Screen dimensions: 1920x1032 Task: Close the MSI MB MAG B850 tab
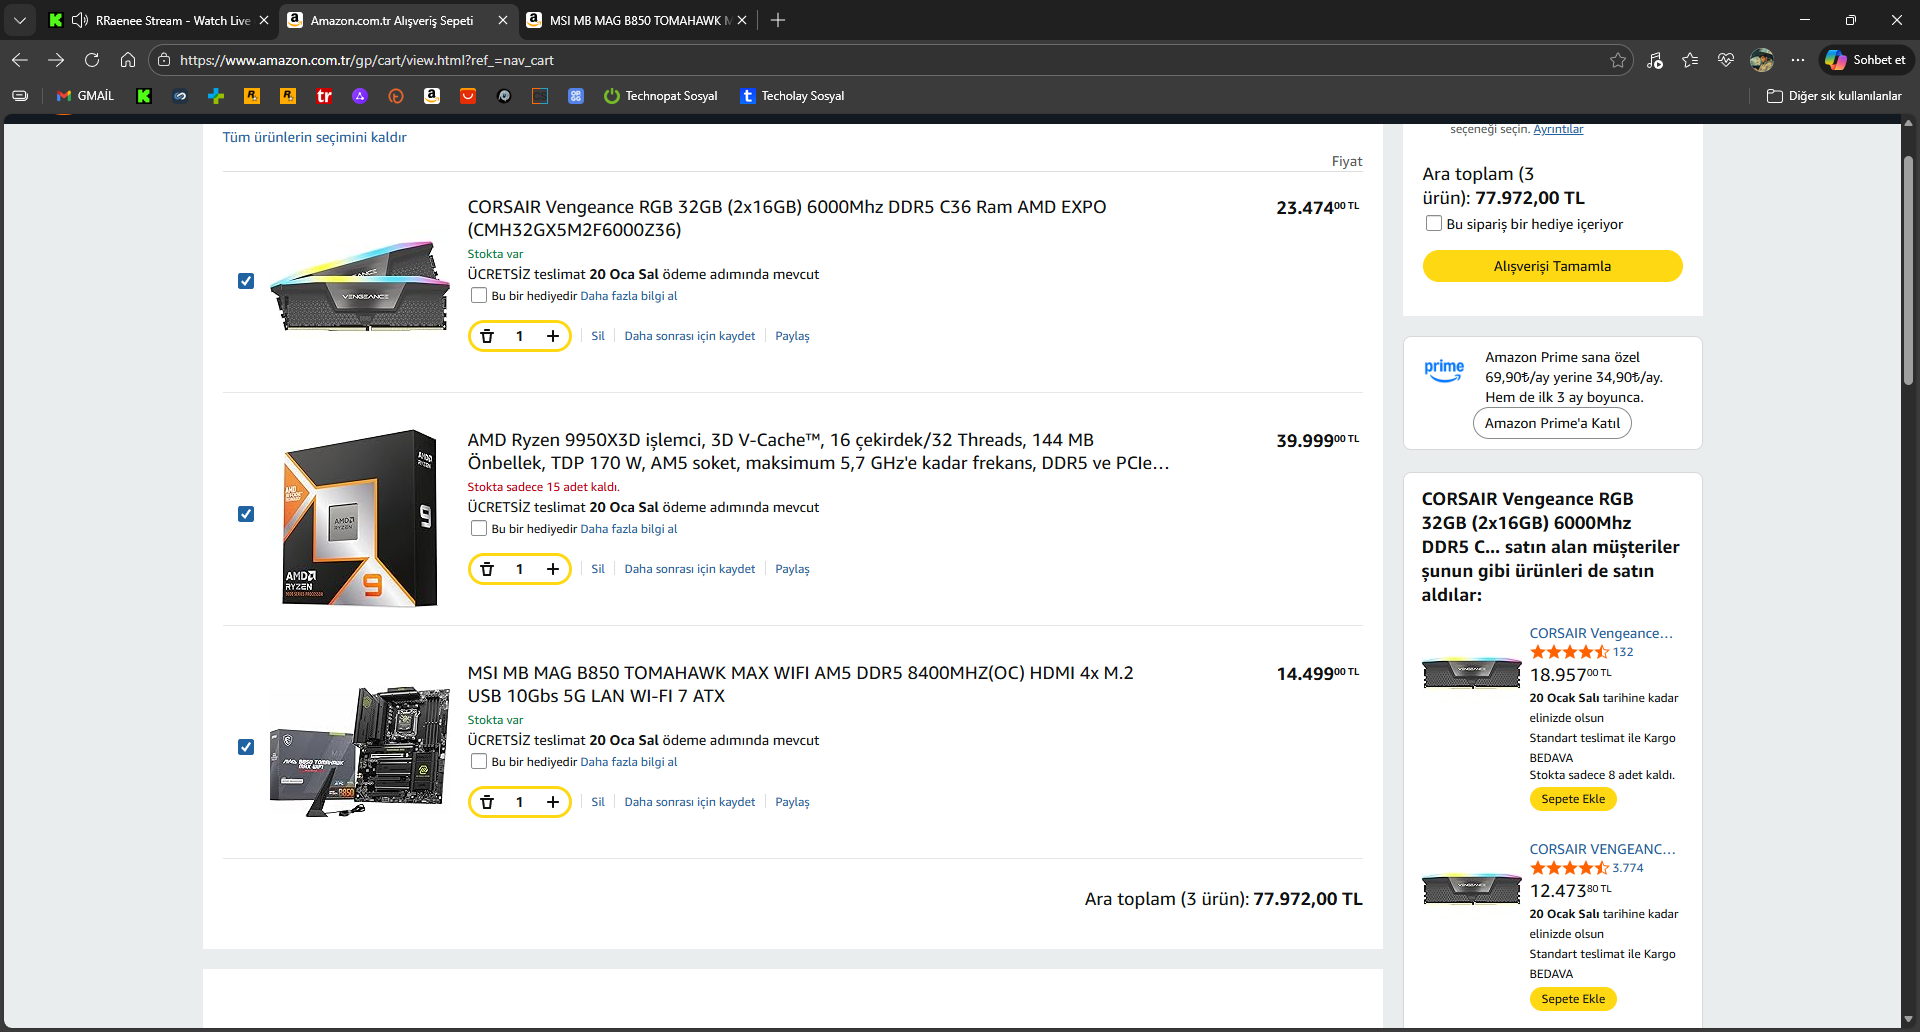[742, 20]
